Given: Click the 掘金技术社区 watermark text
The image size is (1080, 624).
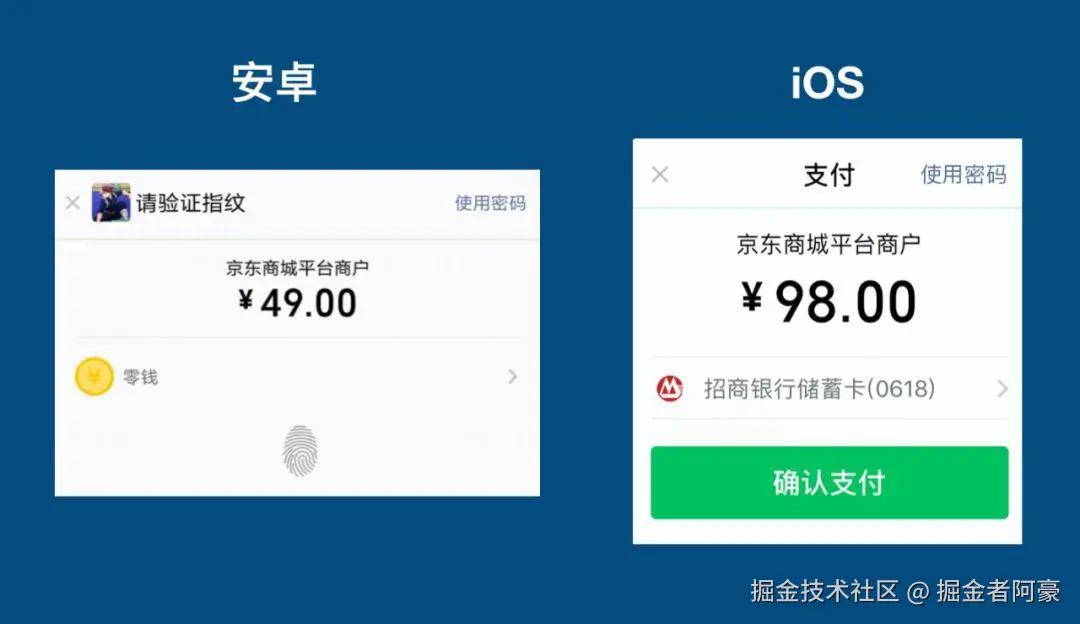Looking at the screenshot, I should (824, 591).
